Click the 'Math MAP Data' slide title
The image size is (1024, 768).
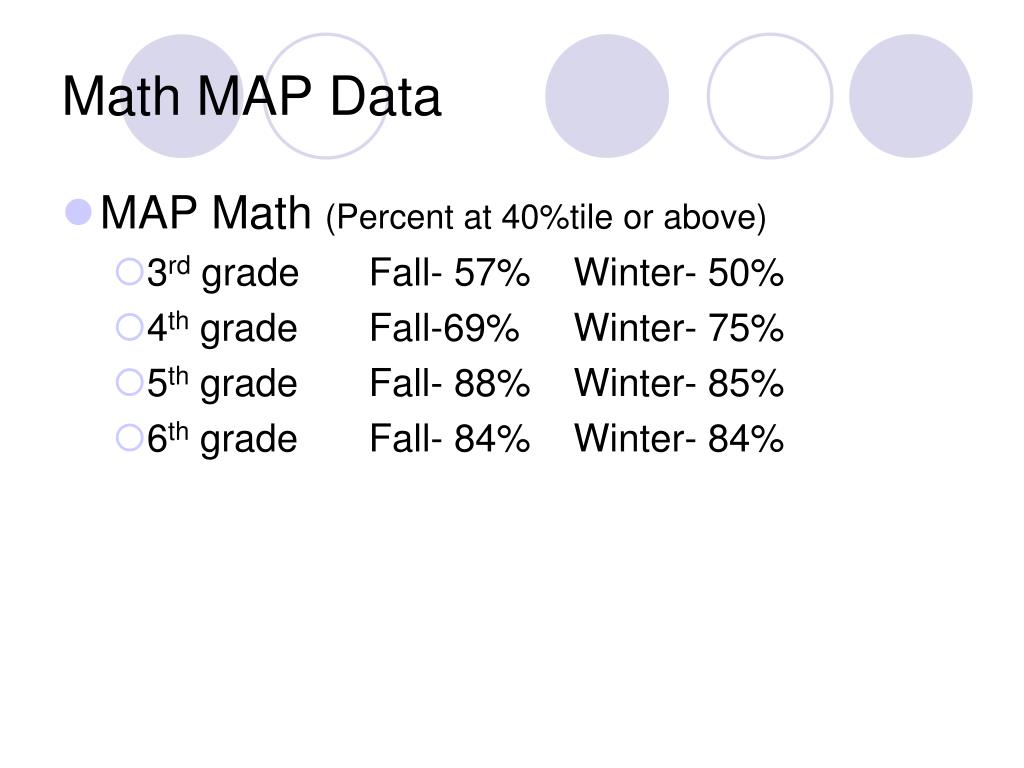251,97
